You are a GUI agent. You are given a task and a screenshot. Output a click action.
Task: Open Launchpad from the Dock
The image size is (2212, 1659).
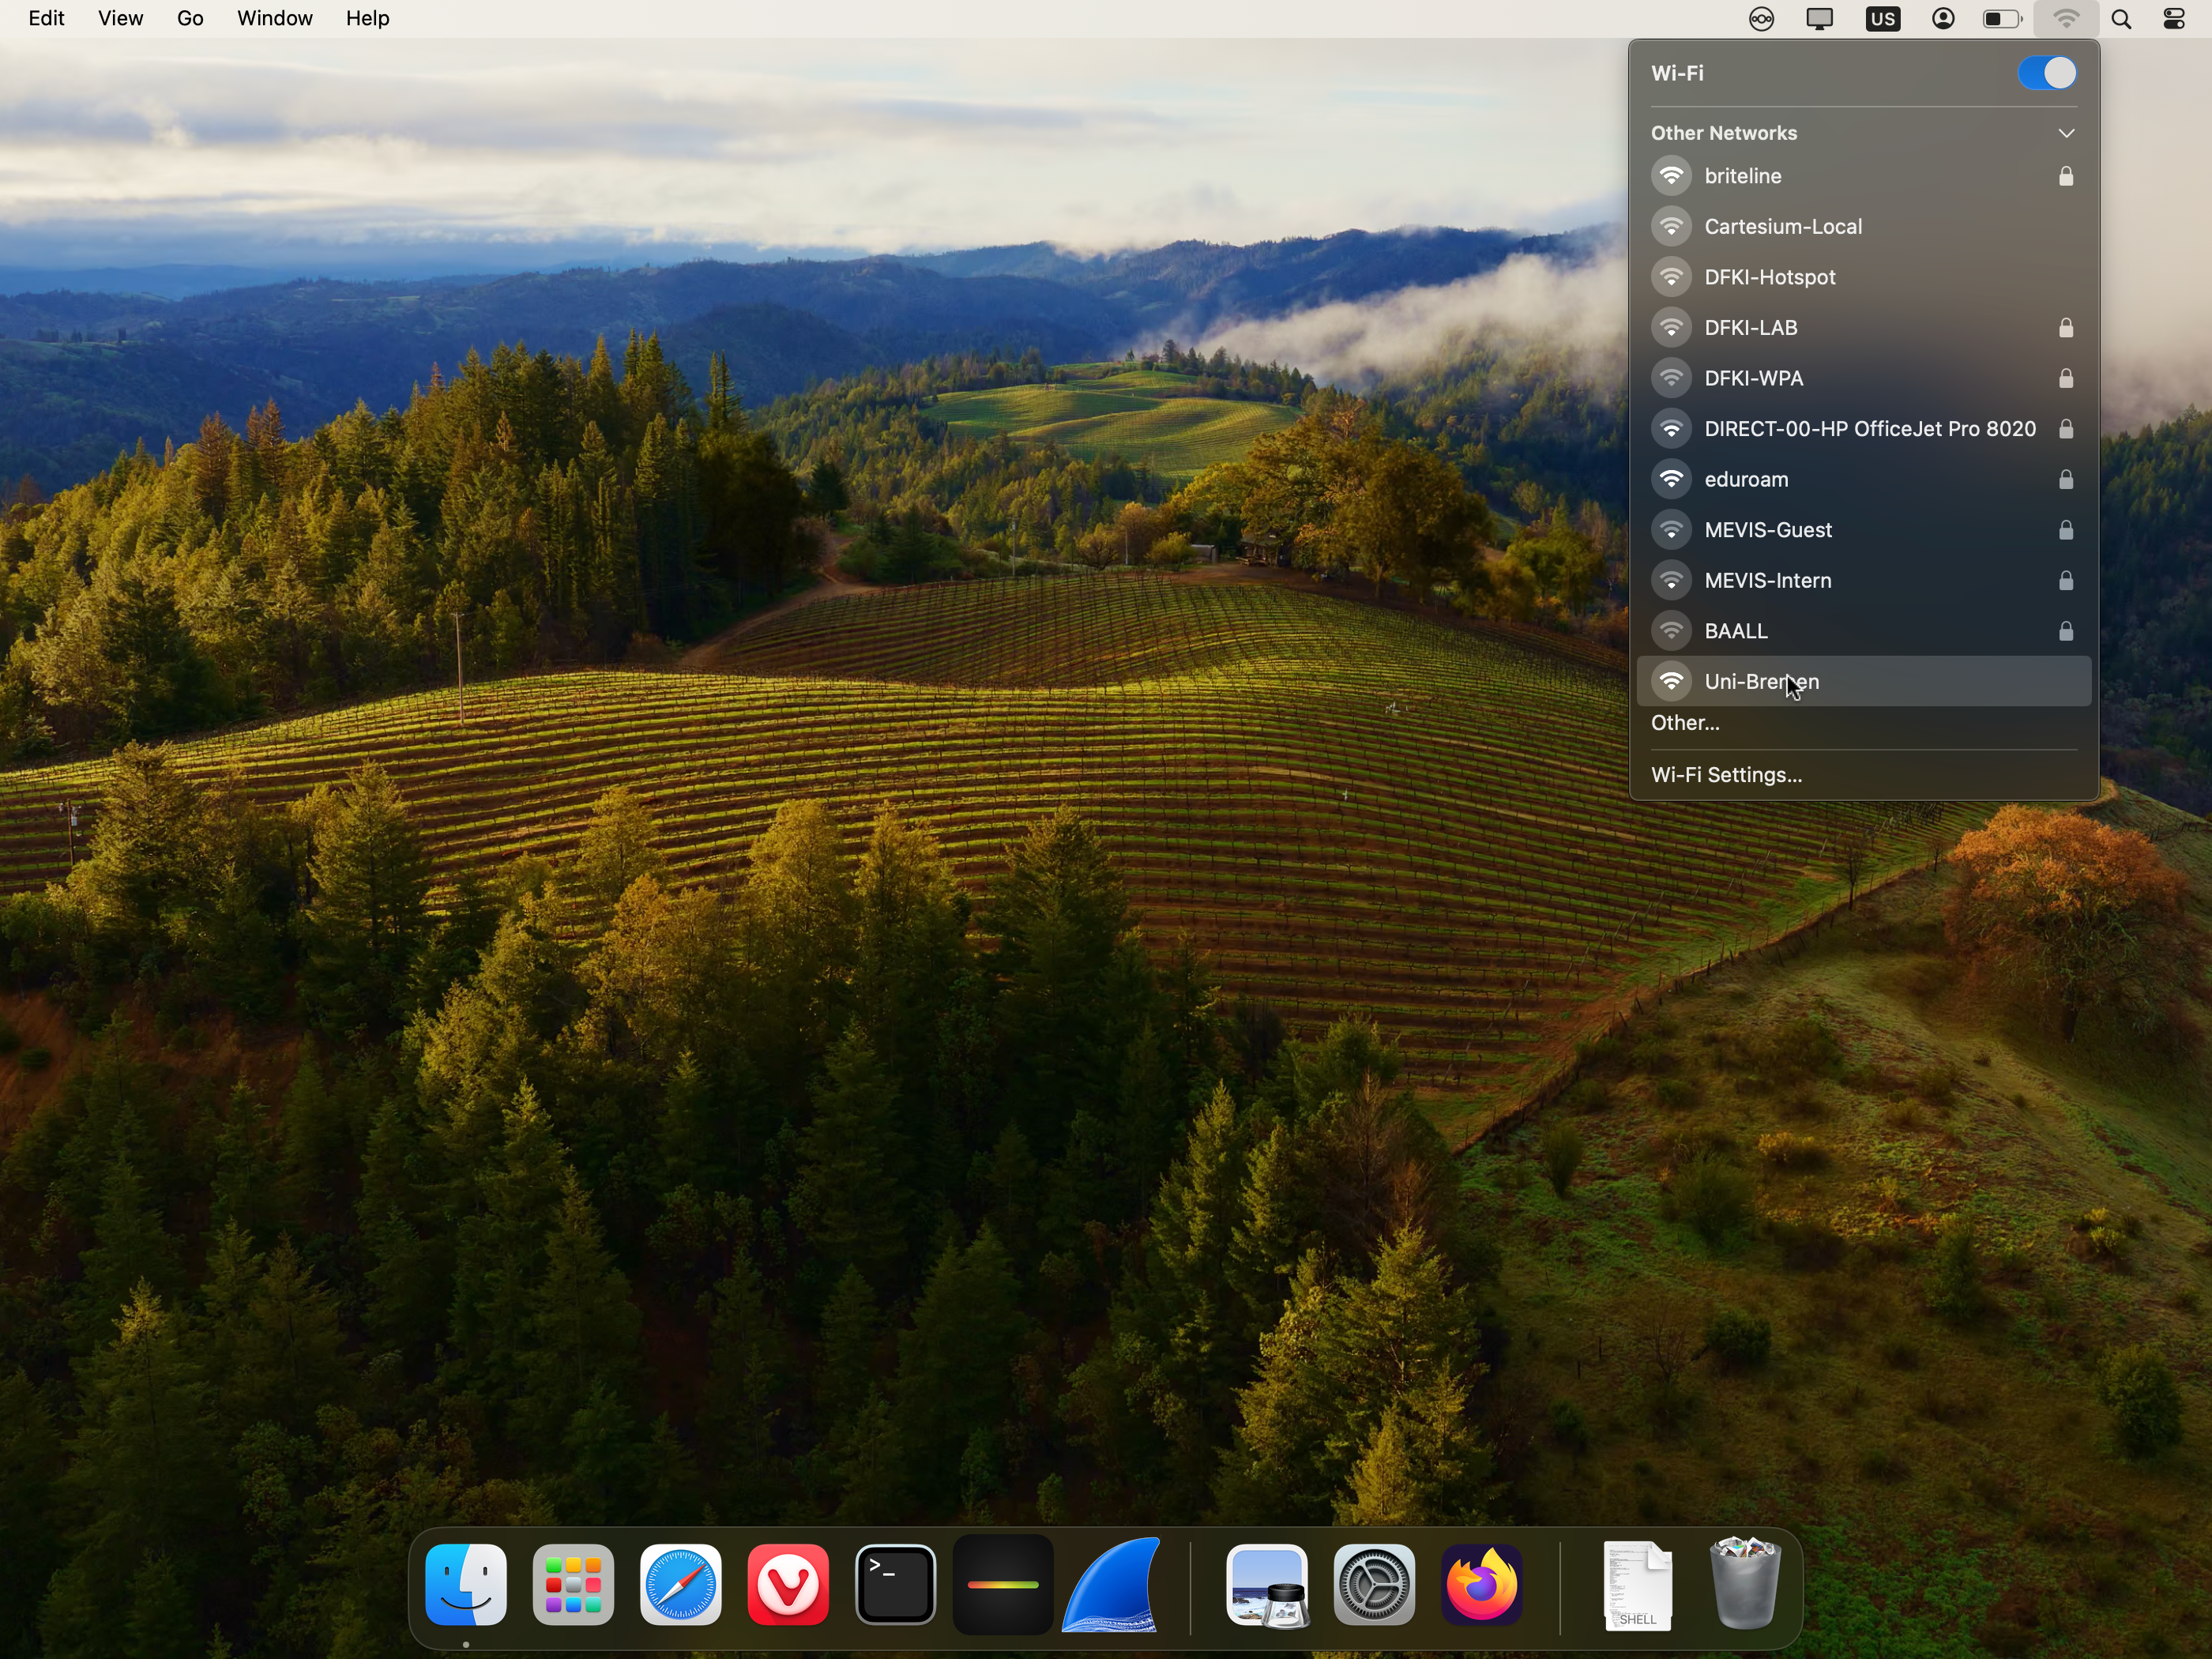click(573, 1584)
